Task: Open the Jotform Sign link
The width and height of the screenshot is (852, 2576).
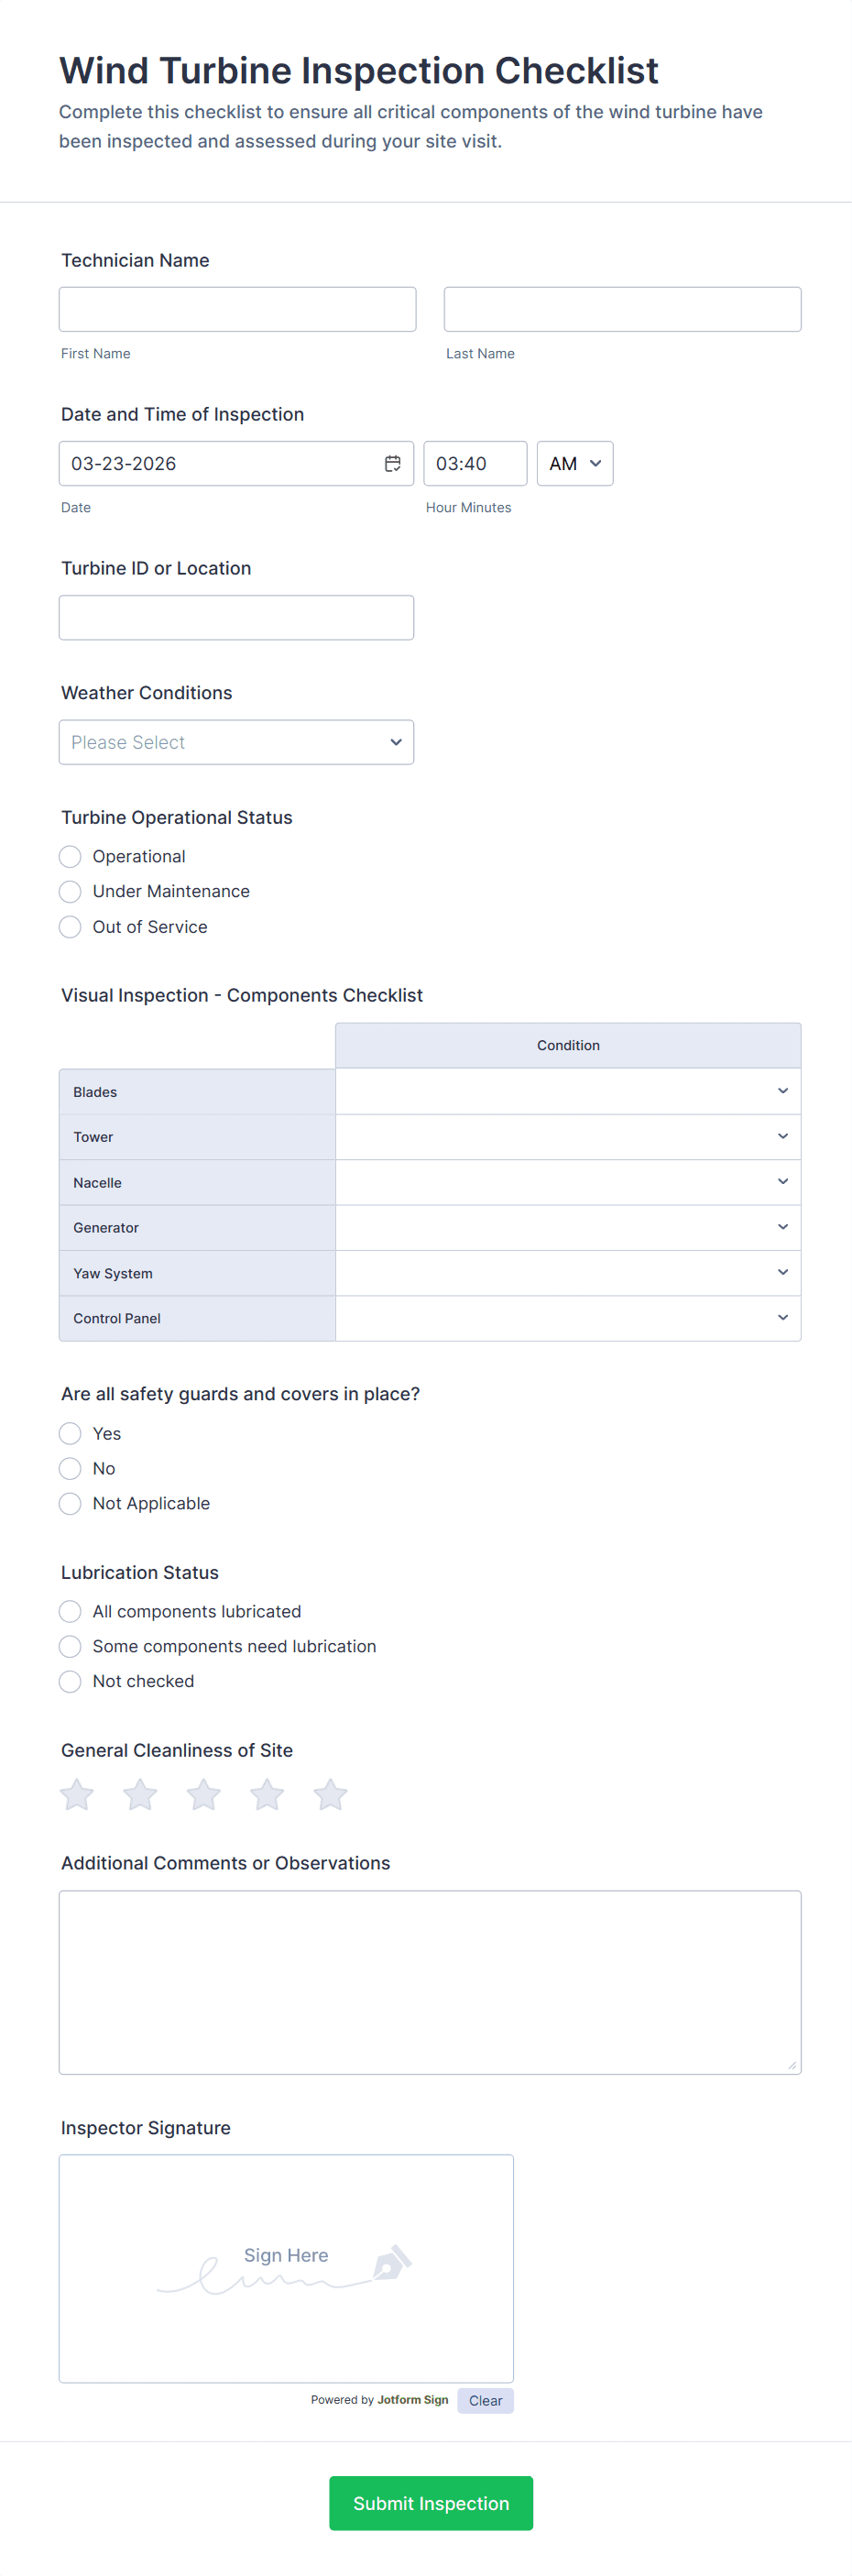Action: (x=412, y=2399)
